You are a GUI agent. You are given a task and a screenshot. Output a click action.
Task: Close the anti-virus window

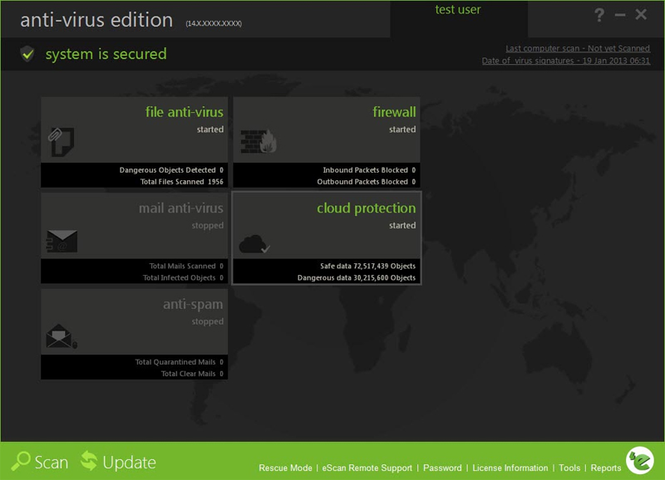point(641,14)
